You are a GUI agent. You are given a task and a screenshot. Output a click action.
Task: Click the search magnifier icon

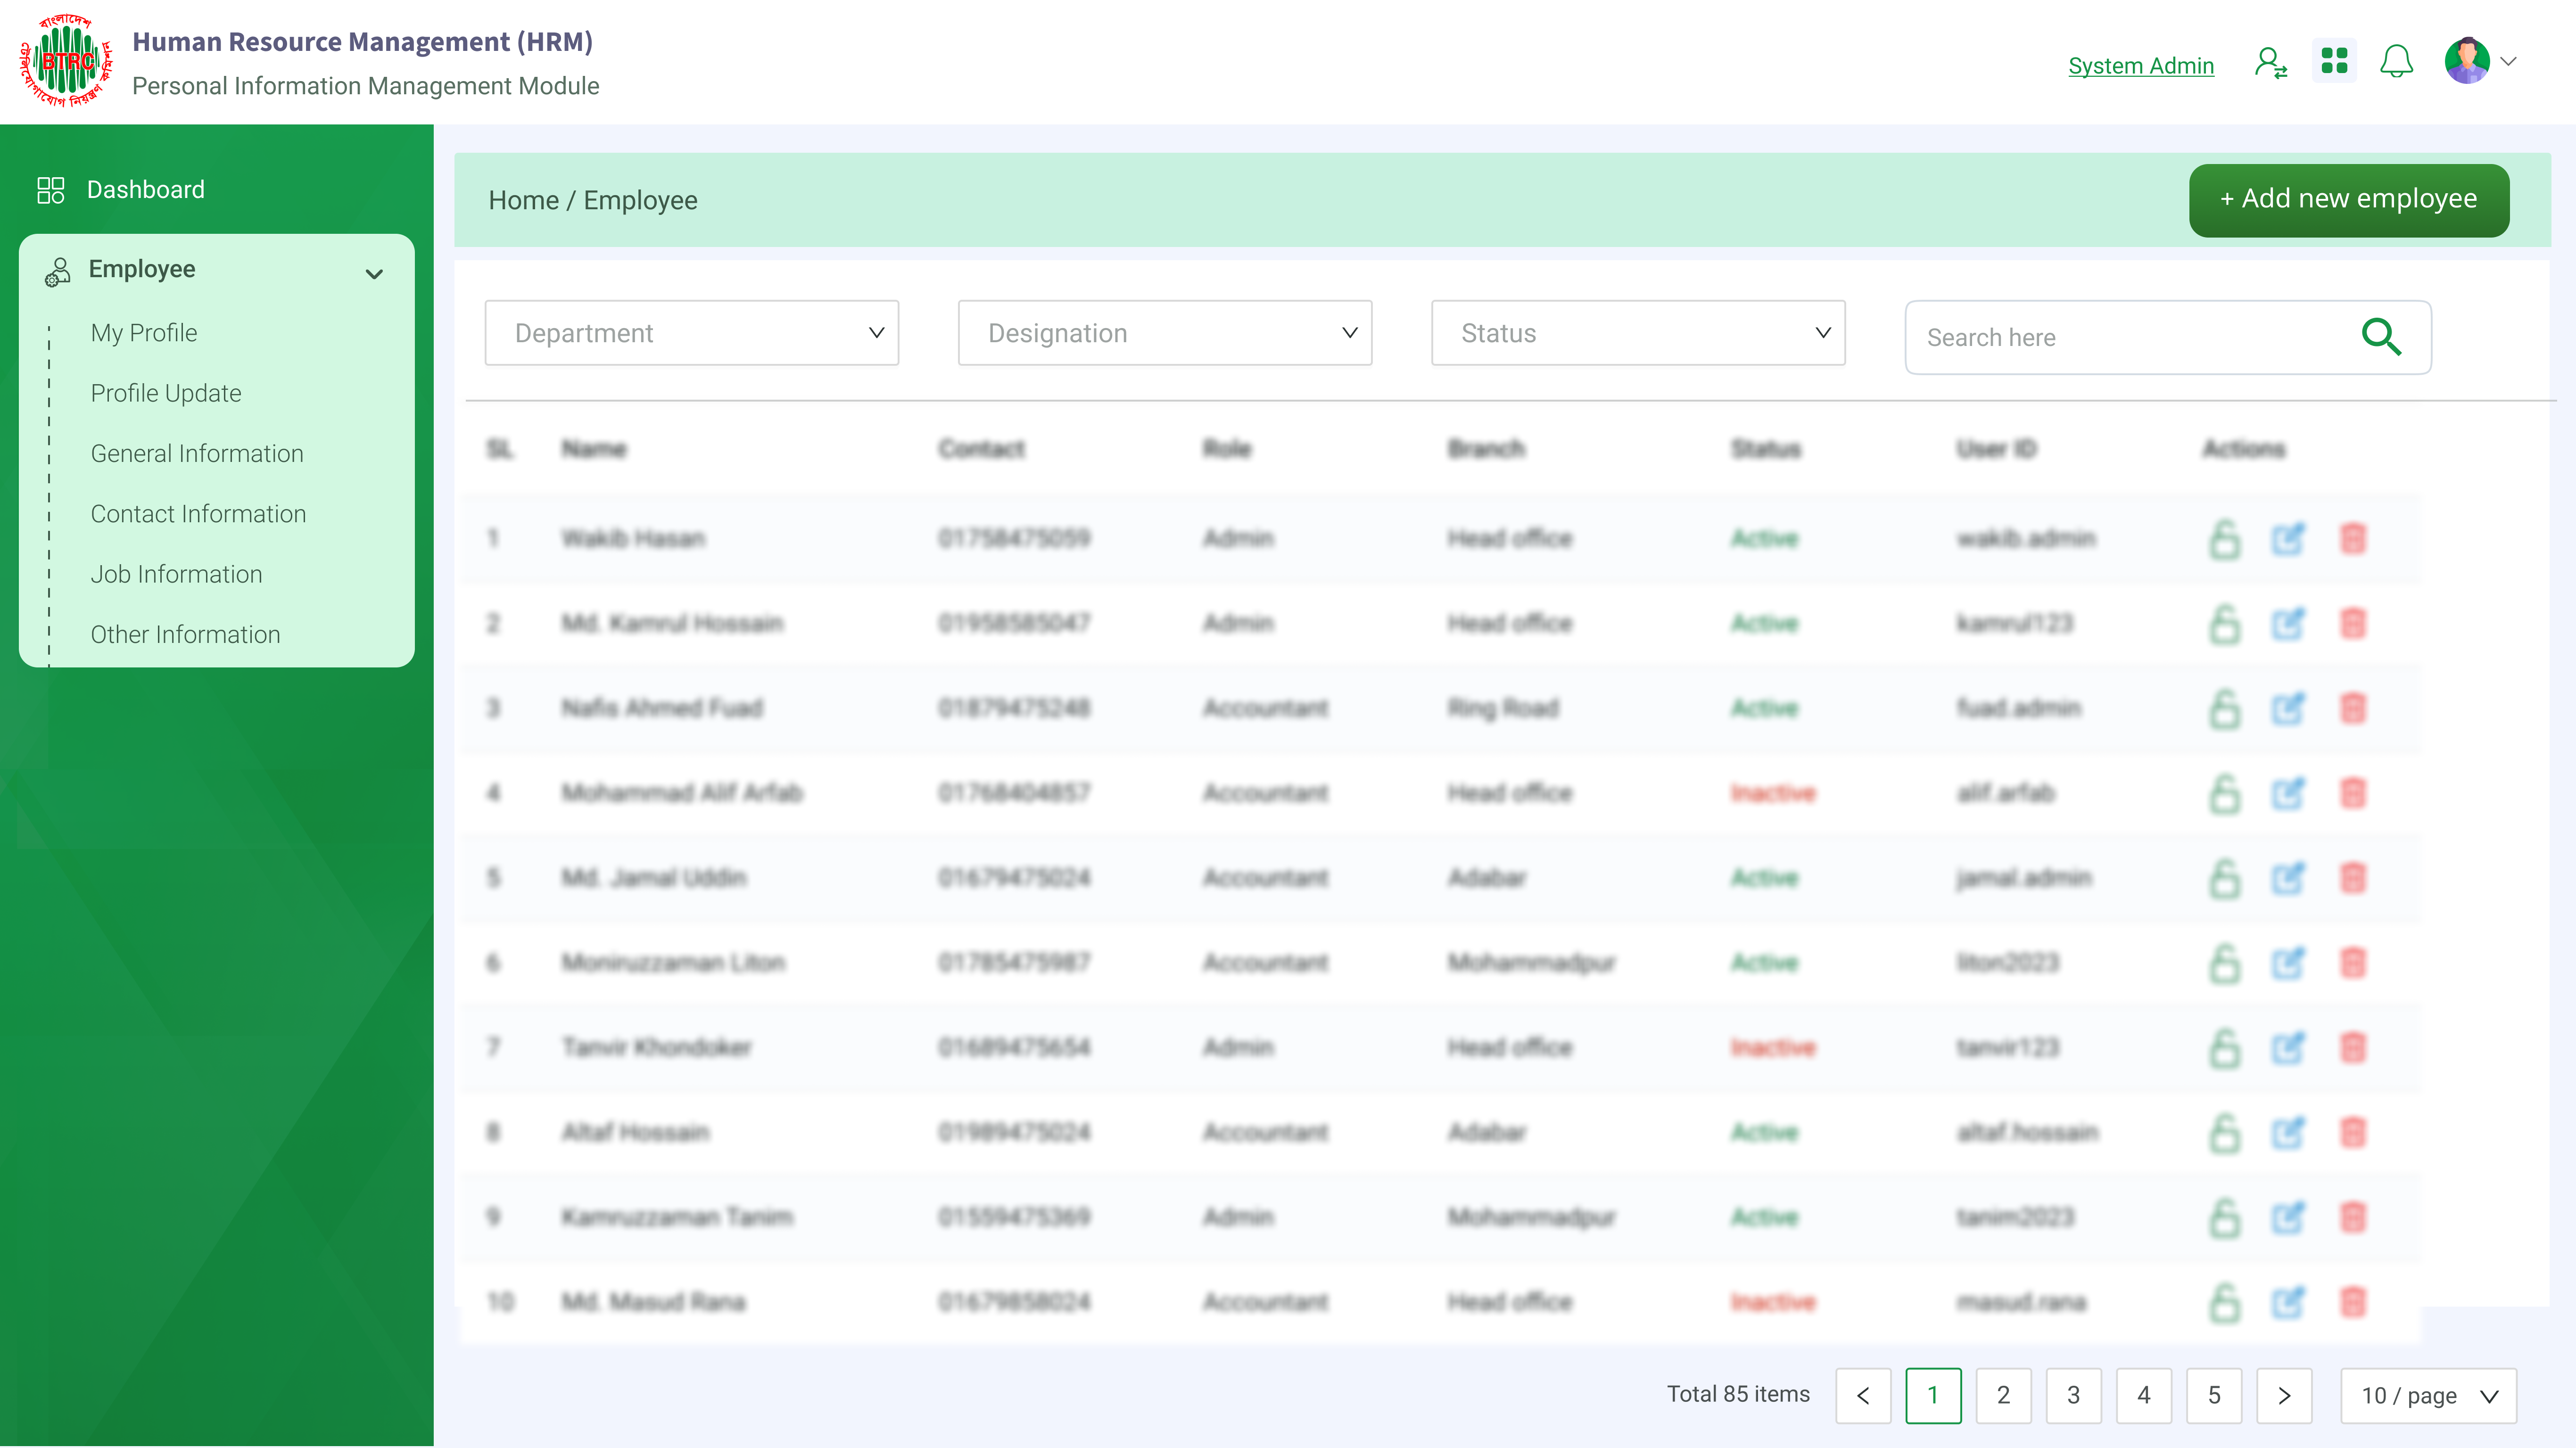coord(2381,337)
